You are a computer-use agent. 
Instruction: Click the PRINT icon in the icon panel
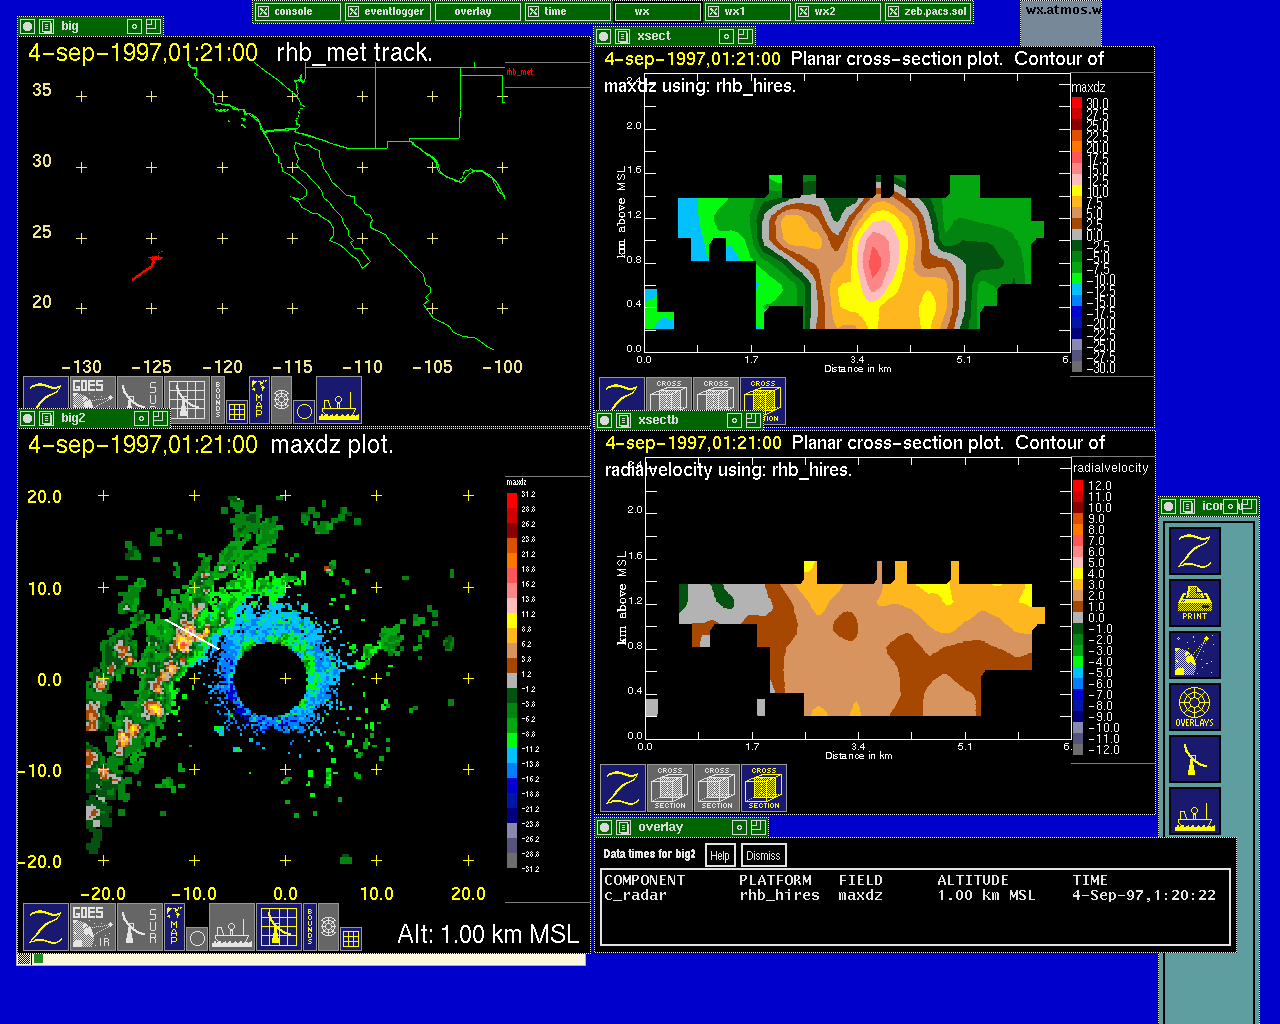tap(1194, 603)
